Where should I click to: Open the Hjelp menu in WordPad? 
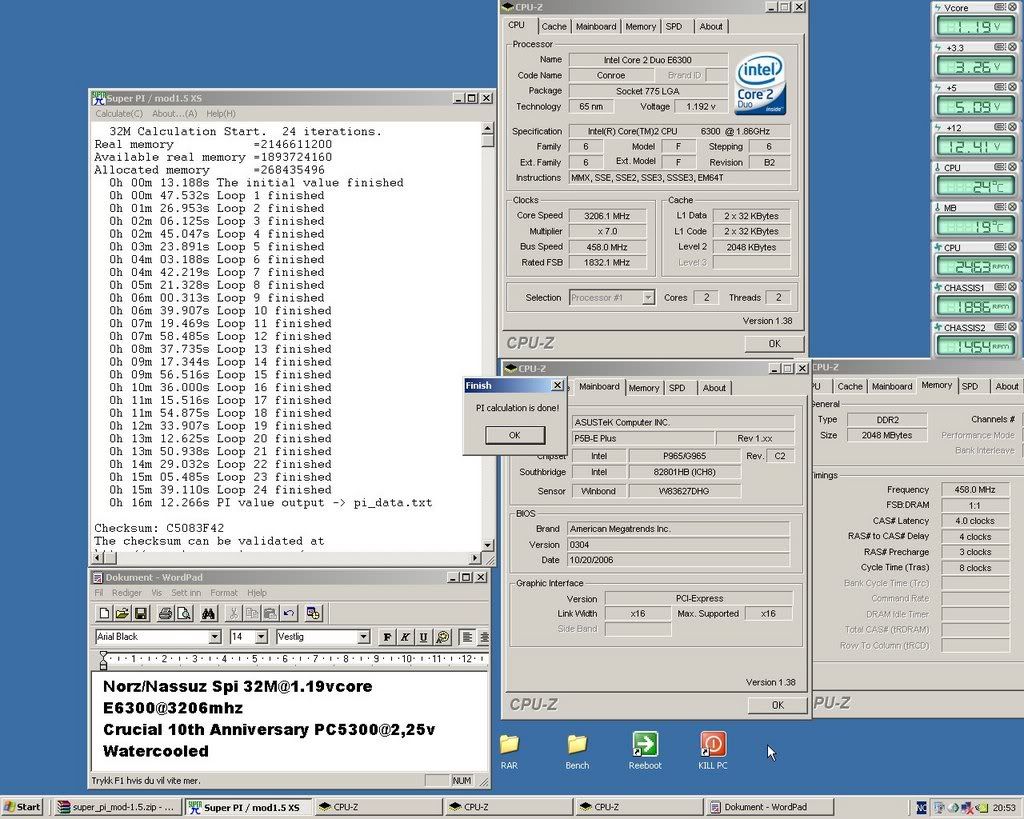257,593
